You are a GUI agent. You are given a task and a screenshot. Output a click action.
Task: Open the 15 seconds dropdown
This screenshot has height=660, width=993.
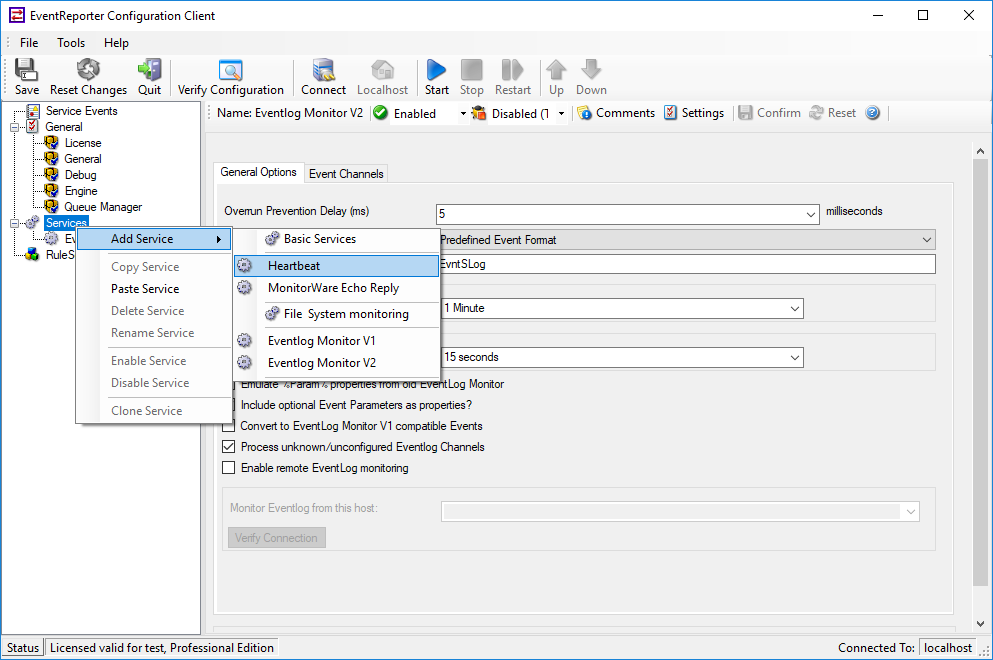795,358
